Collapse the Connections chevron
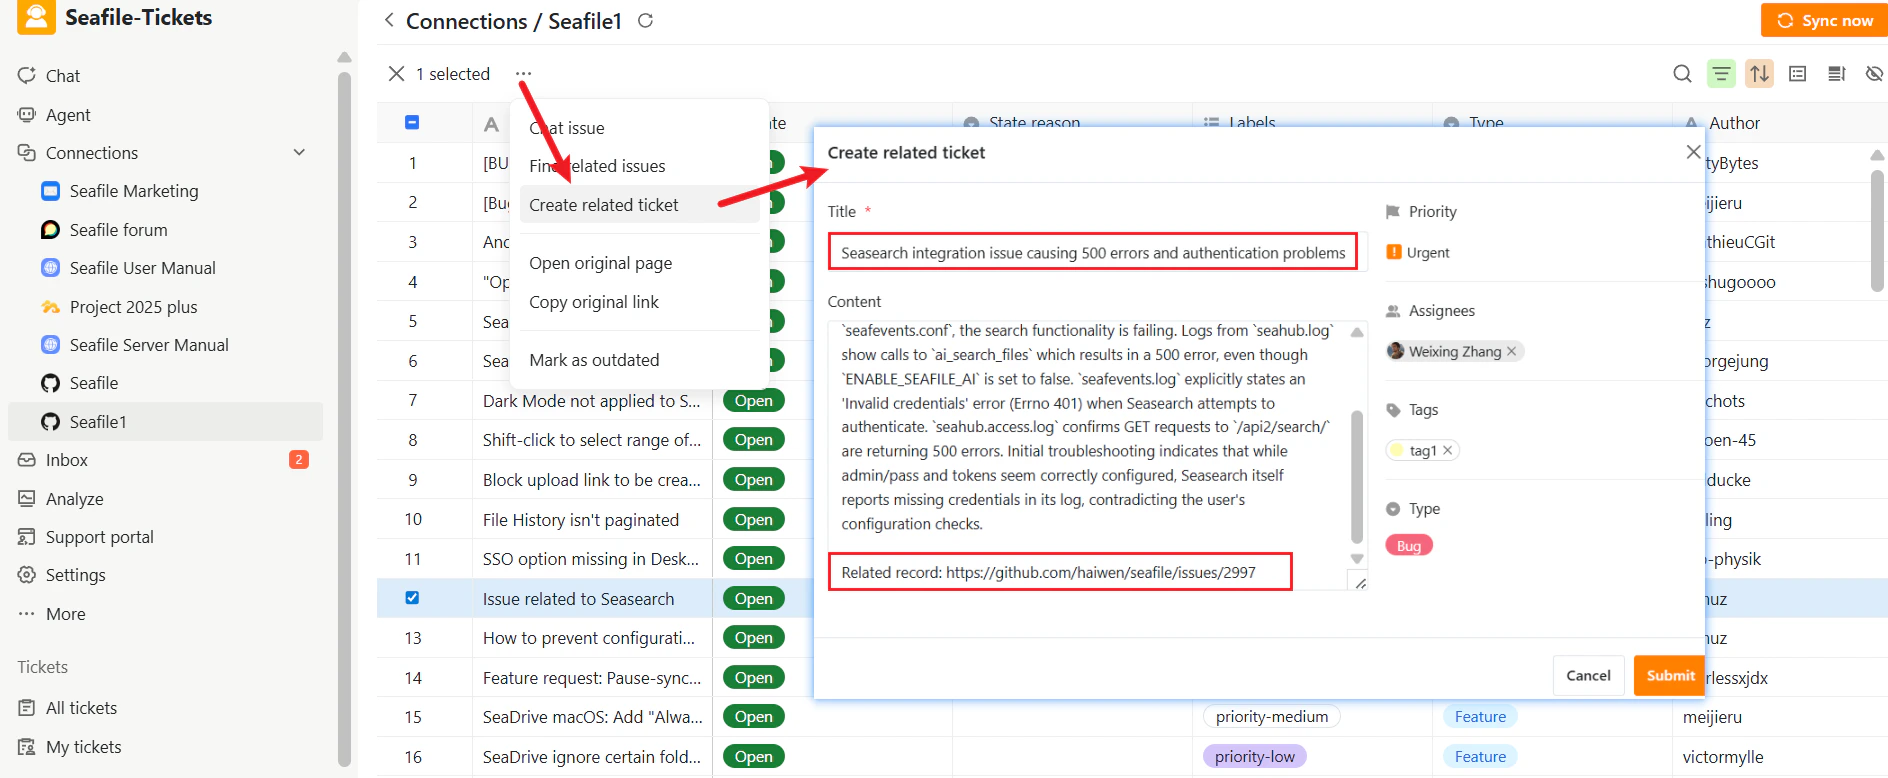Image resolution: width=1888 pixels, height=778 pixels. point(299,153)
